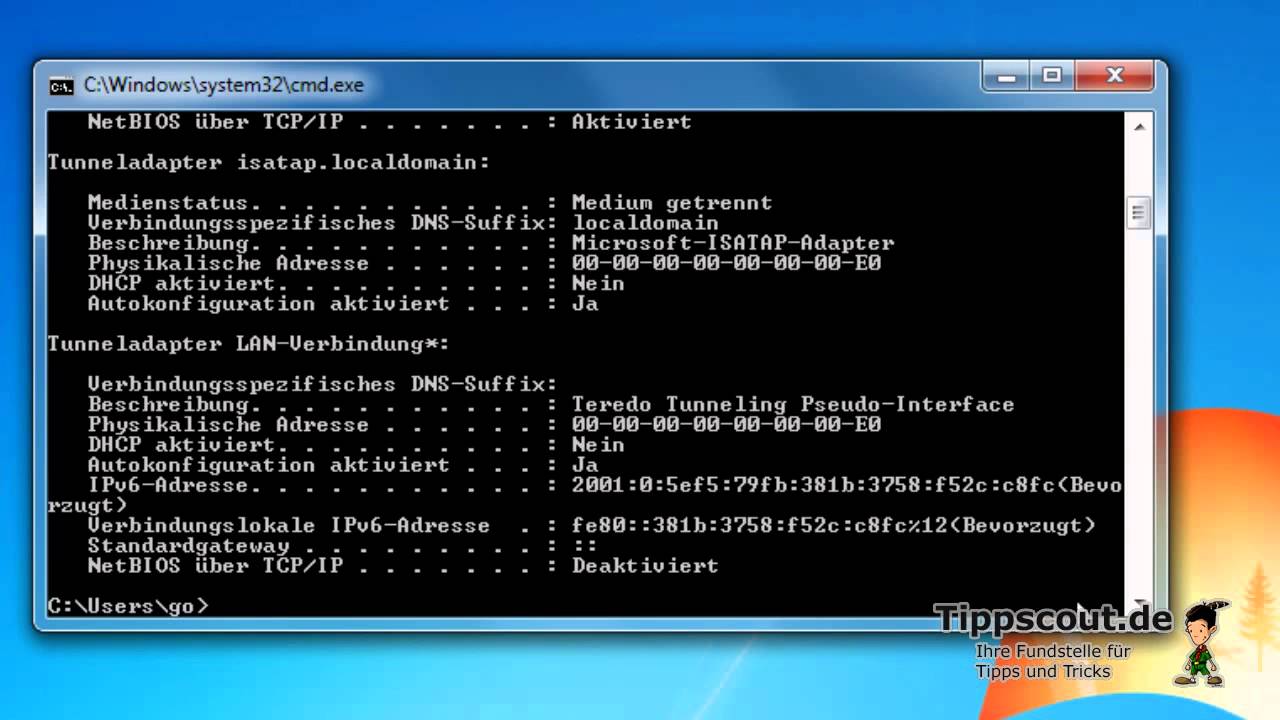
Task: Click the text "Microsoft-ISATAP-Adapter"
Action: (733, 243)
